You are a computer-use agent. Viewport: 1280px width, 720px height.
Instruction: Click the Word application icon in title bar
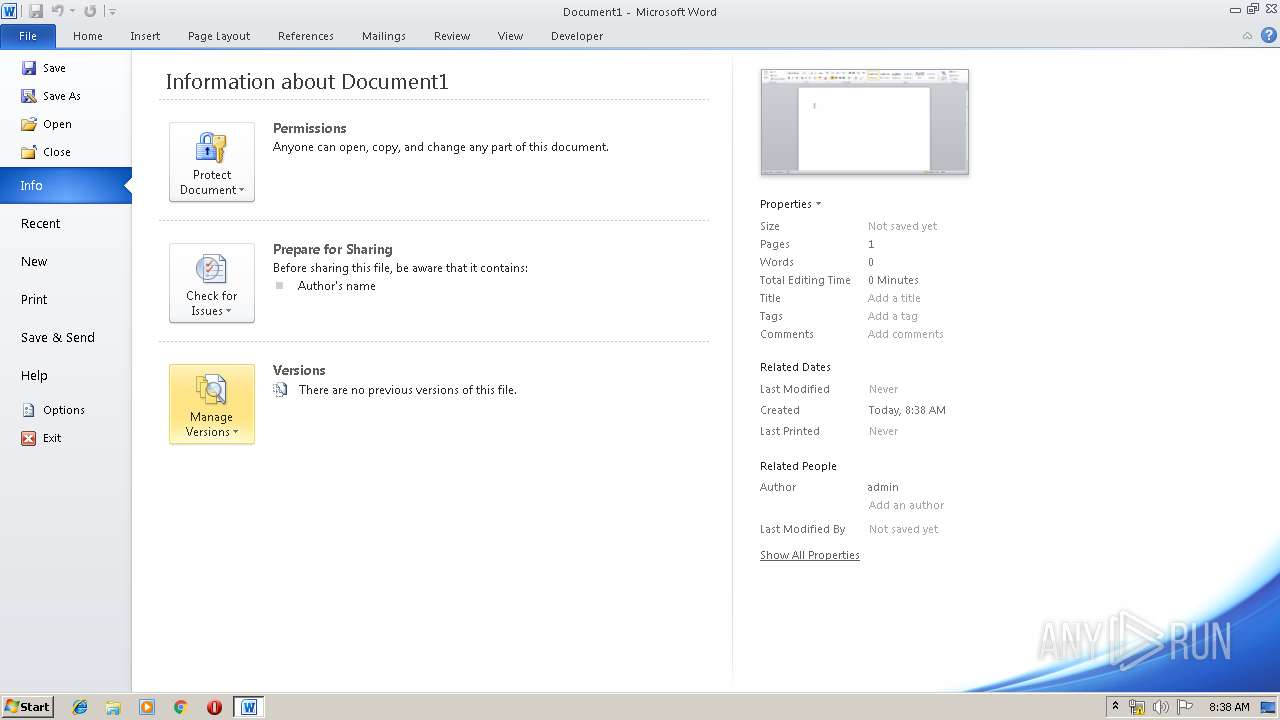pyautogui.click(x=10, y=11)
